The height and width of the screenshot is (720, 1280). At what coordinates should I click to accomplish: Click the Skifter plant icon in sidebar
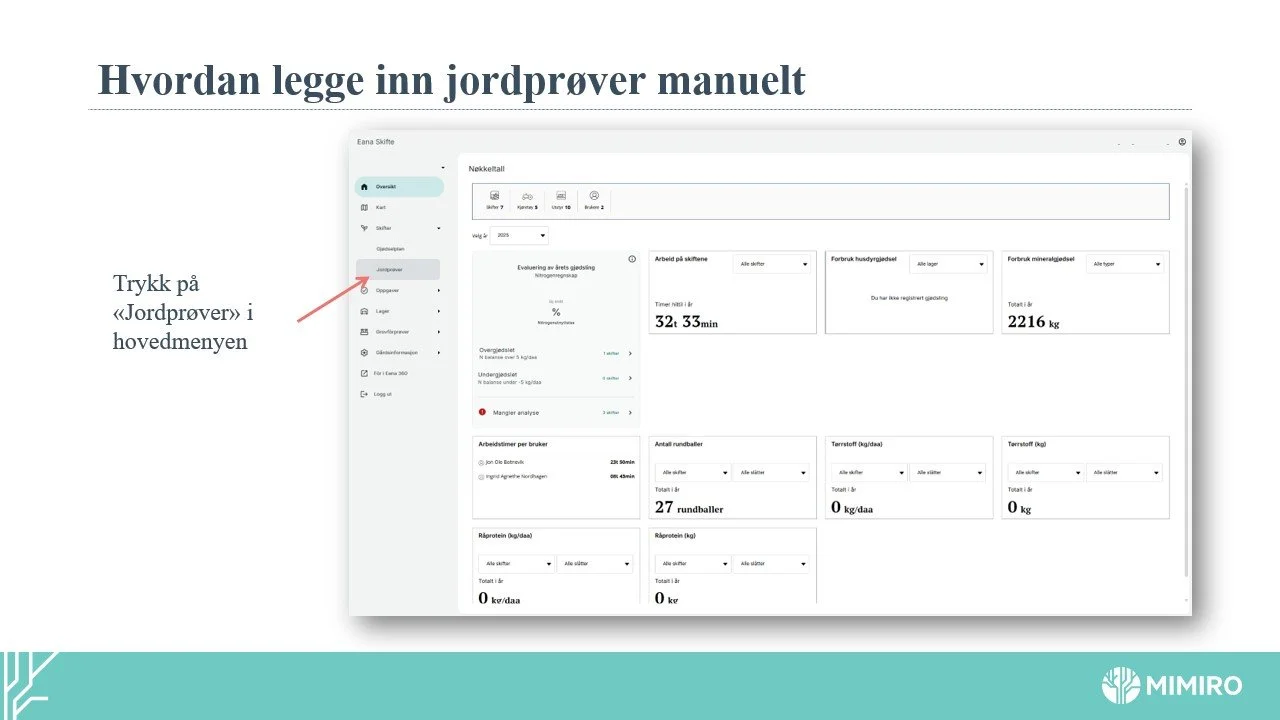pos(364,228)
